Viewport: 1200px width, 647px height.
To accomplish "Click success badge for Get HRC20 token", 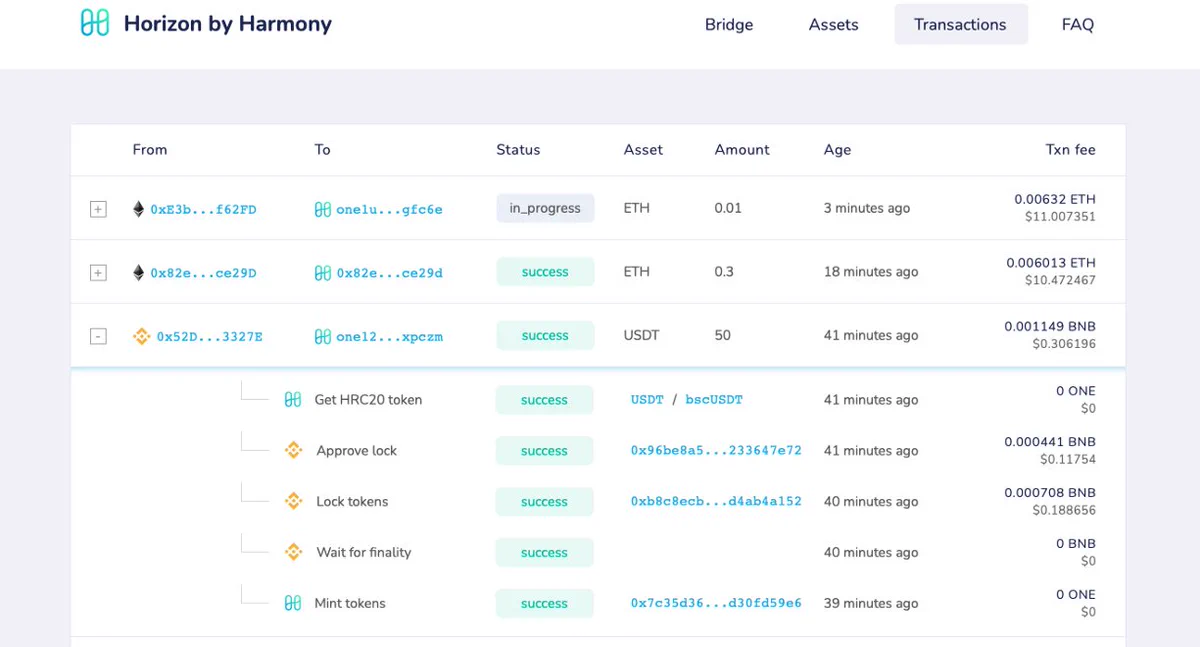I will coord(544,400).
